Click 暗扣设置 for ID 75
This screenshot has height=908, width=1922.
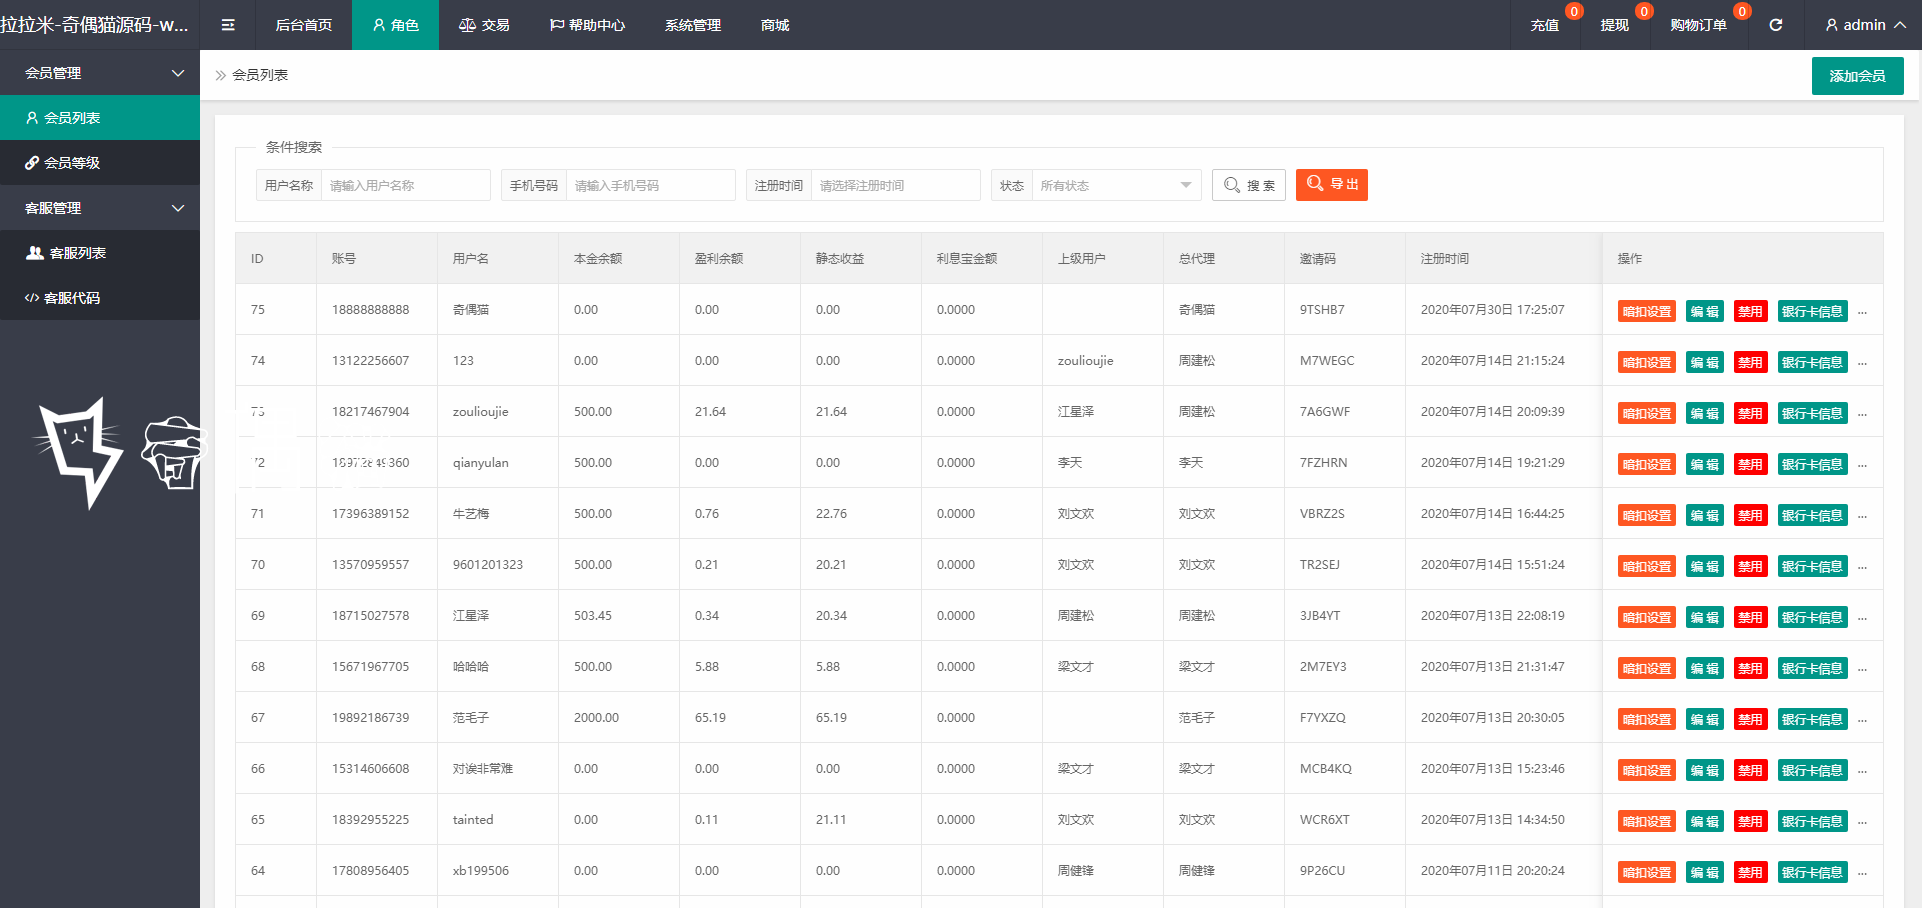click(x=1647, y=311)
